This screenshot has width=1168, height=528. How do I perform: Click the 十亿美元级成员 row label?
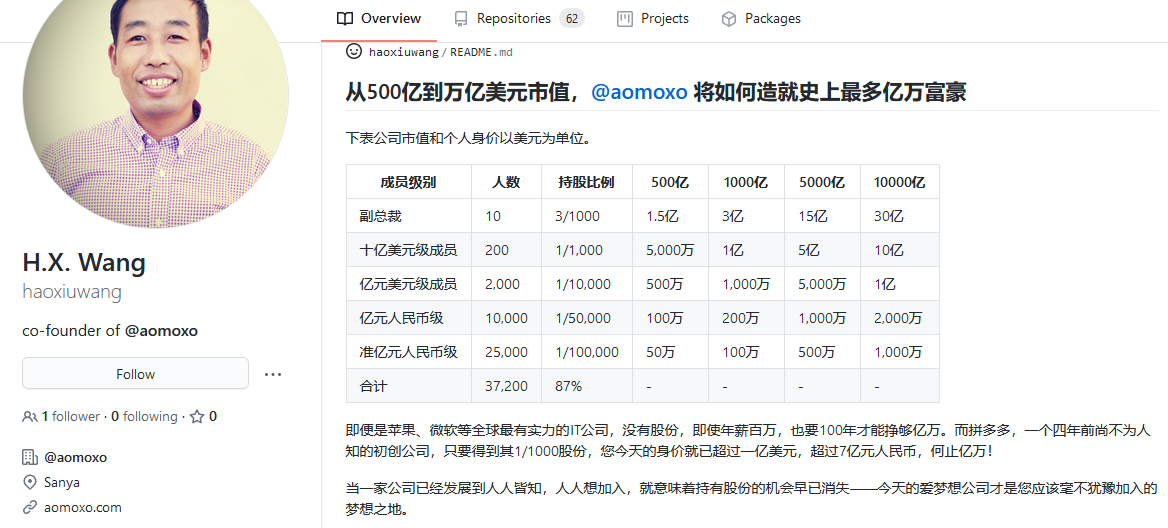[x=408, y=250]
